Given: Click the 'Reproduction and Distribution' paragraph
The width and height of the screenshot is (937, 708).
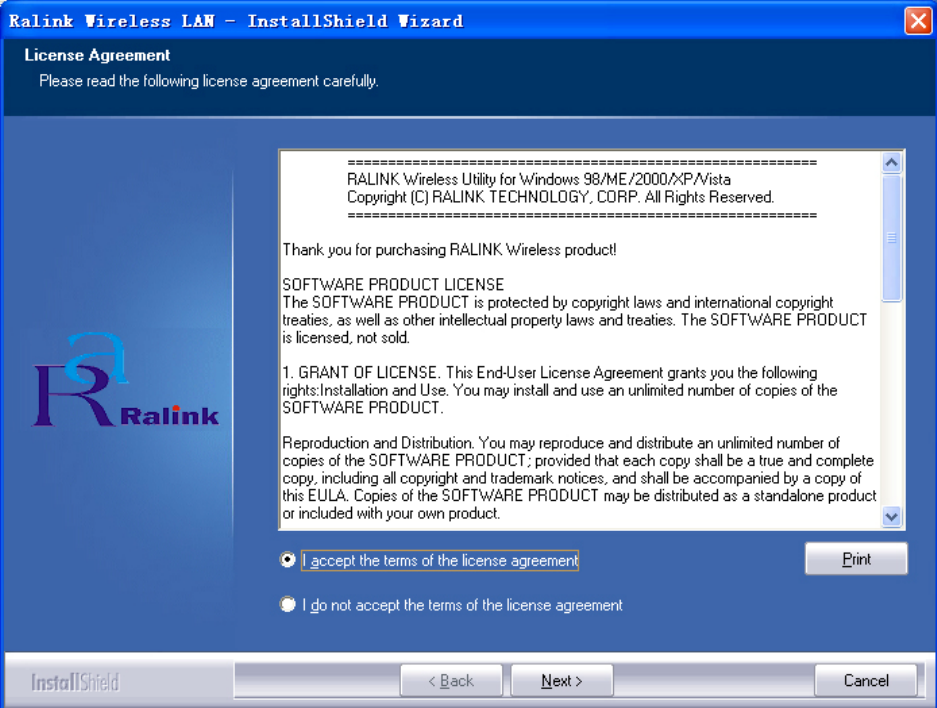Looking at the screenshot, I should 579,478.
